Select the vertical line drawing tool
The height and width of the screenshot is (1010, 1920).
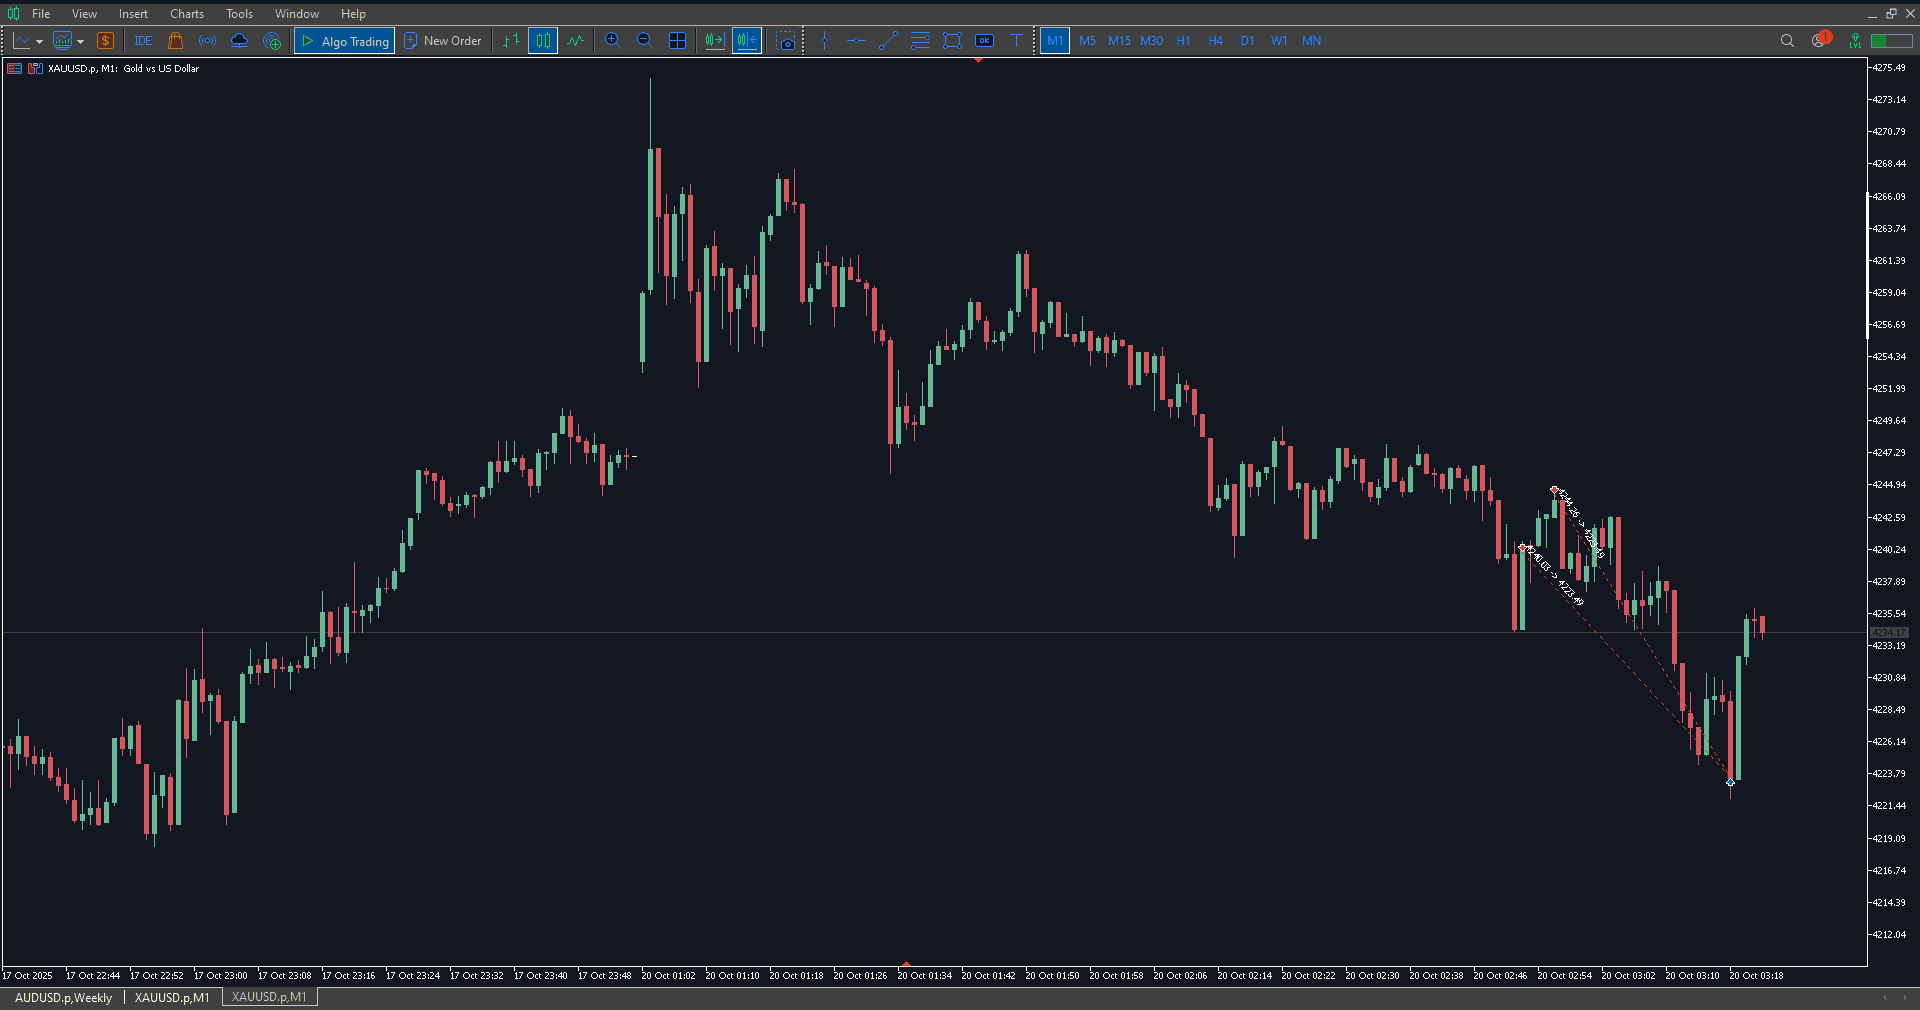(824, 41)
